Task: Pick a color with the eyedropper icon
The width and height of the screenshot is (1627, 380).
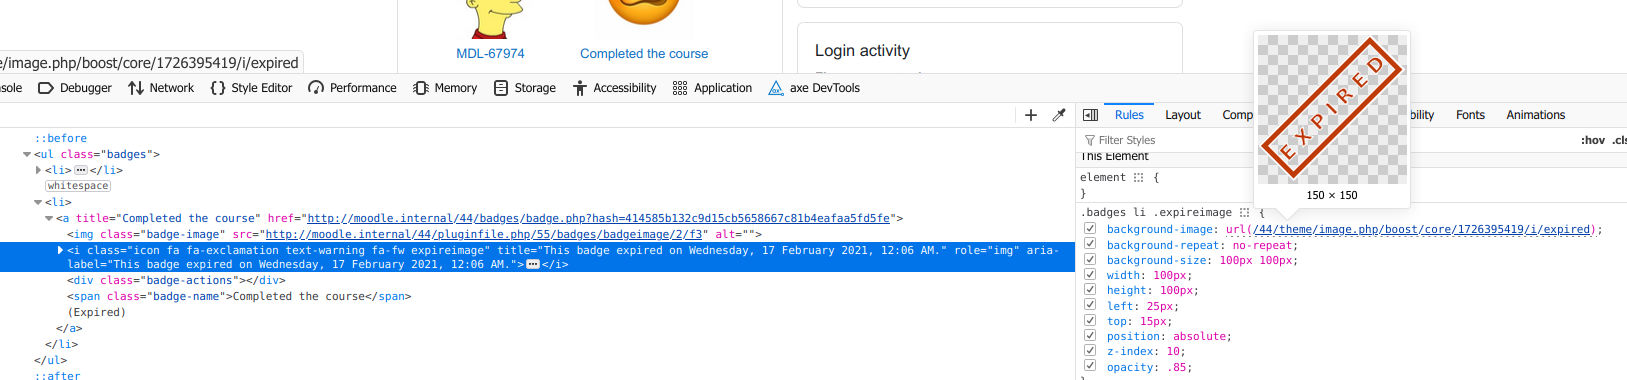Action: [1059, 115]
